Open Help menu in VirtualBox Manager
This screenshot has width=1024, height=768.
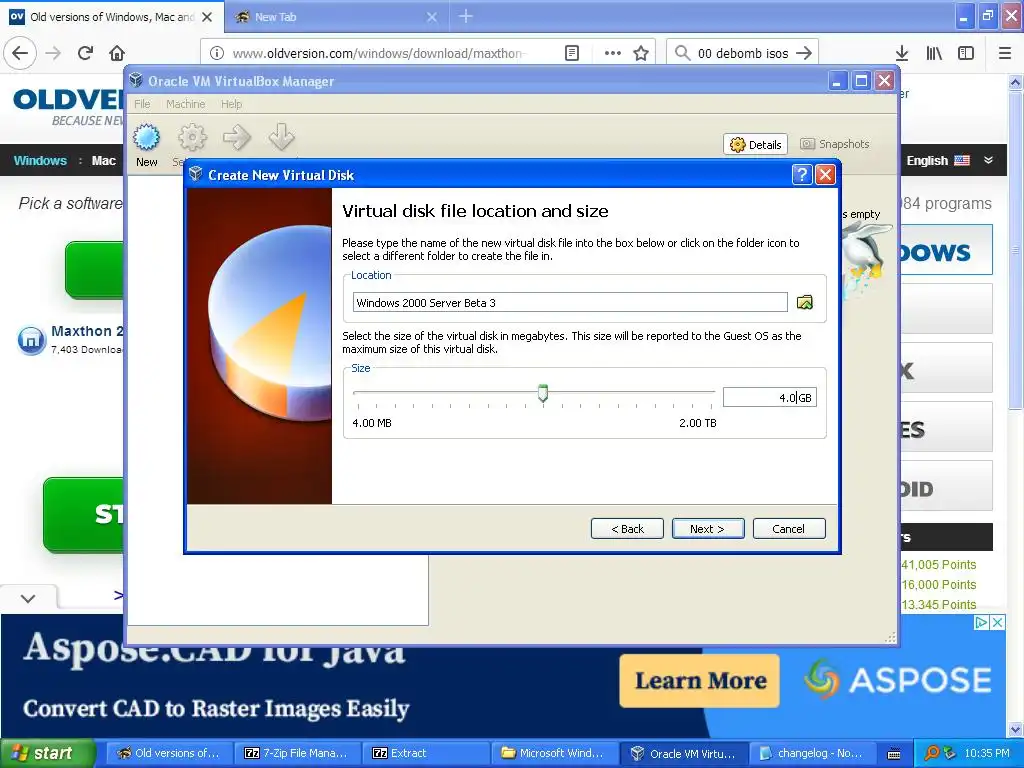231,104
